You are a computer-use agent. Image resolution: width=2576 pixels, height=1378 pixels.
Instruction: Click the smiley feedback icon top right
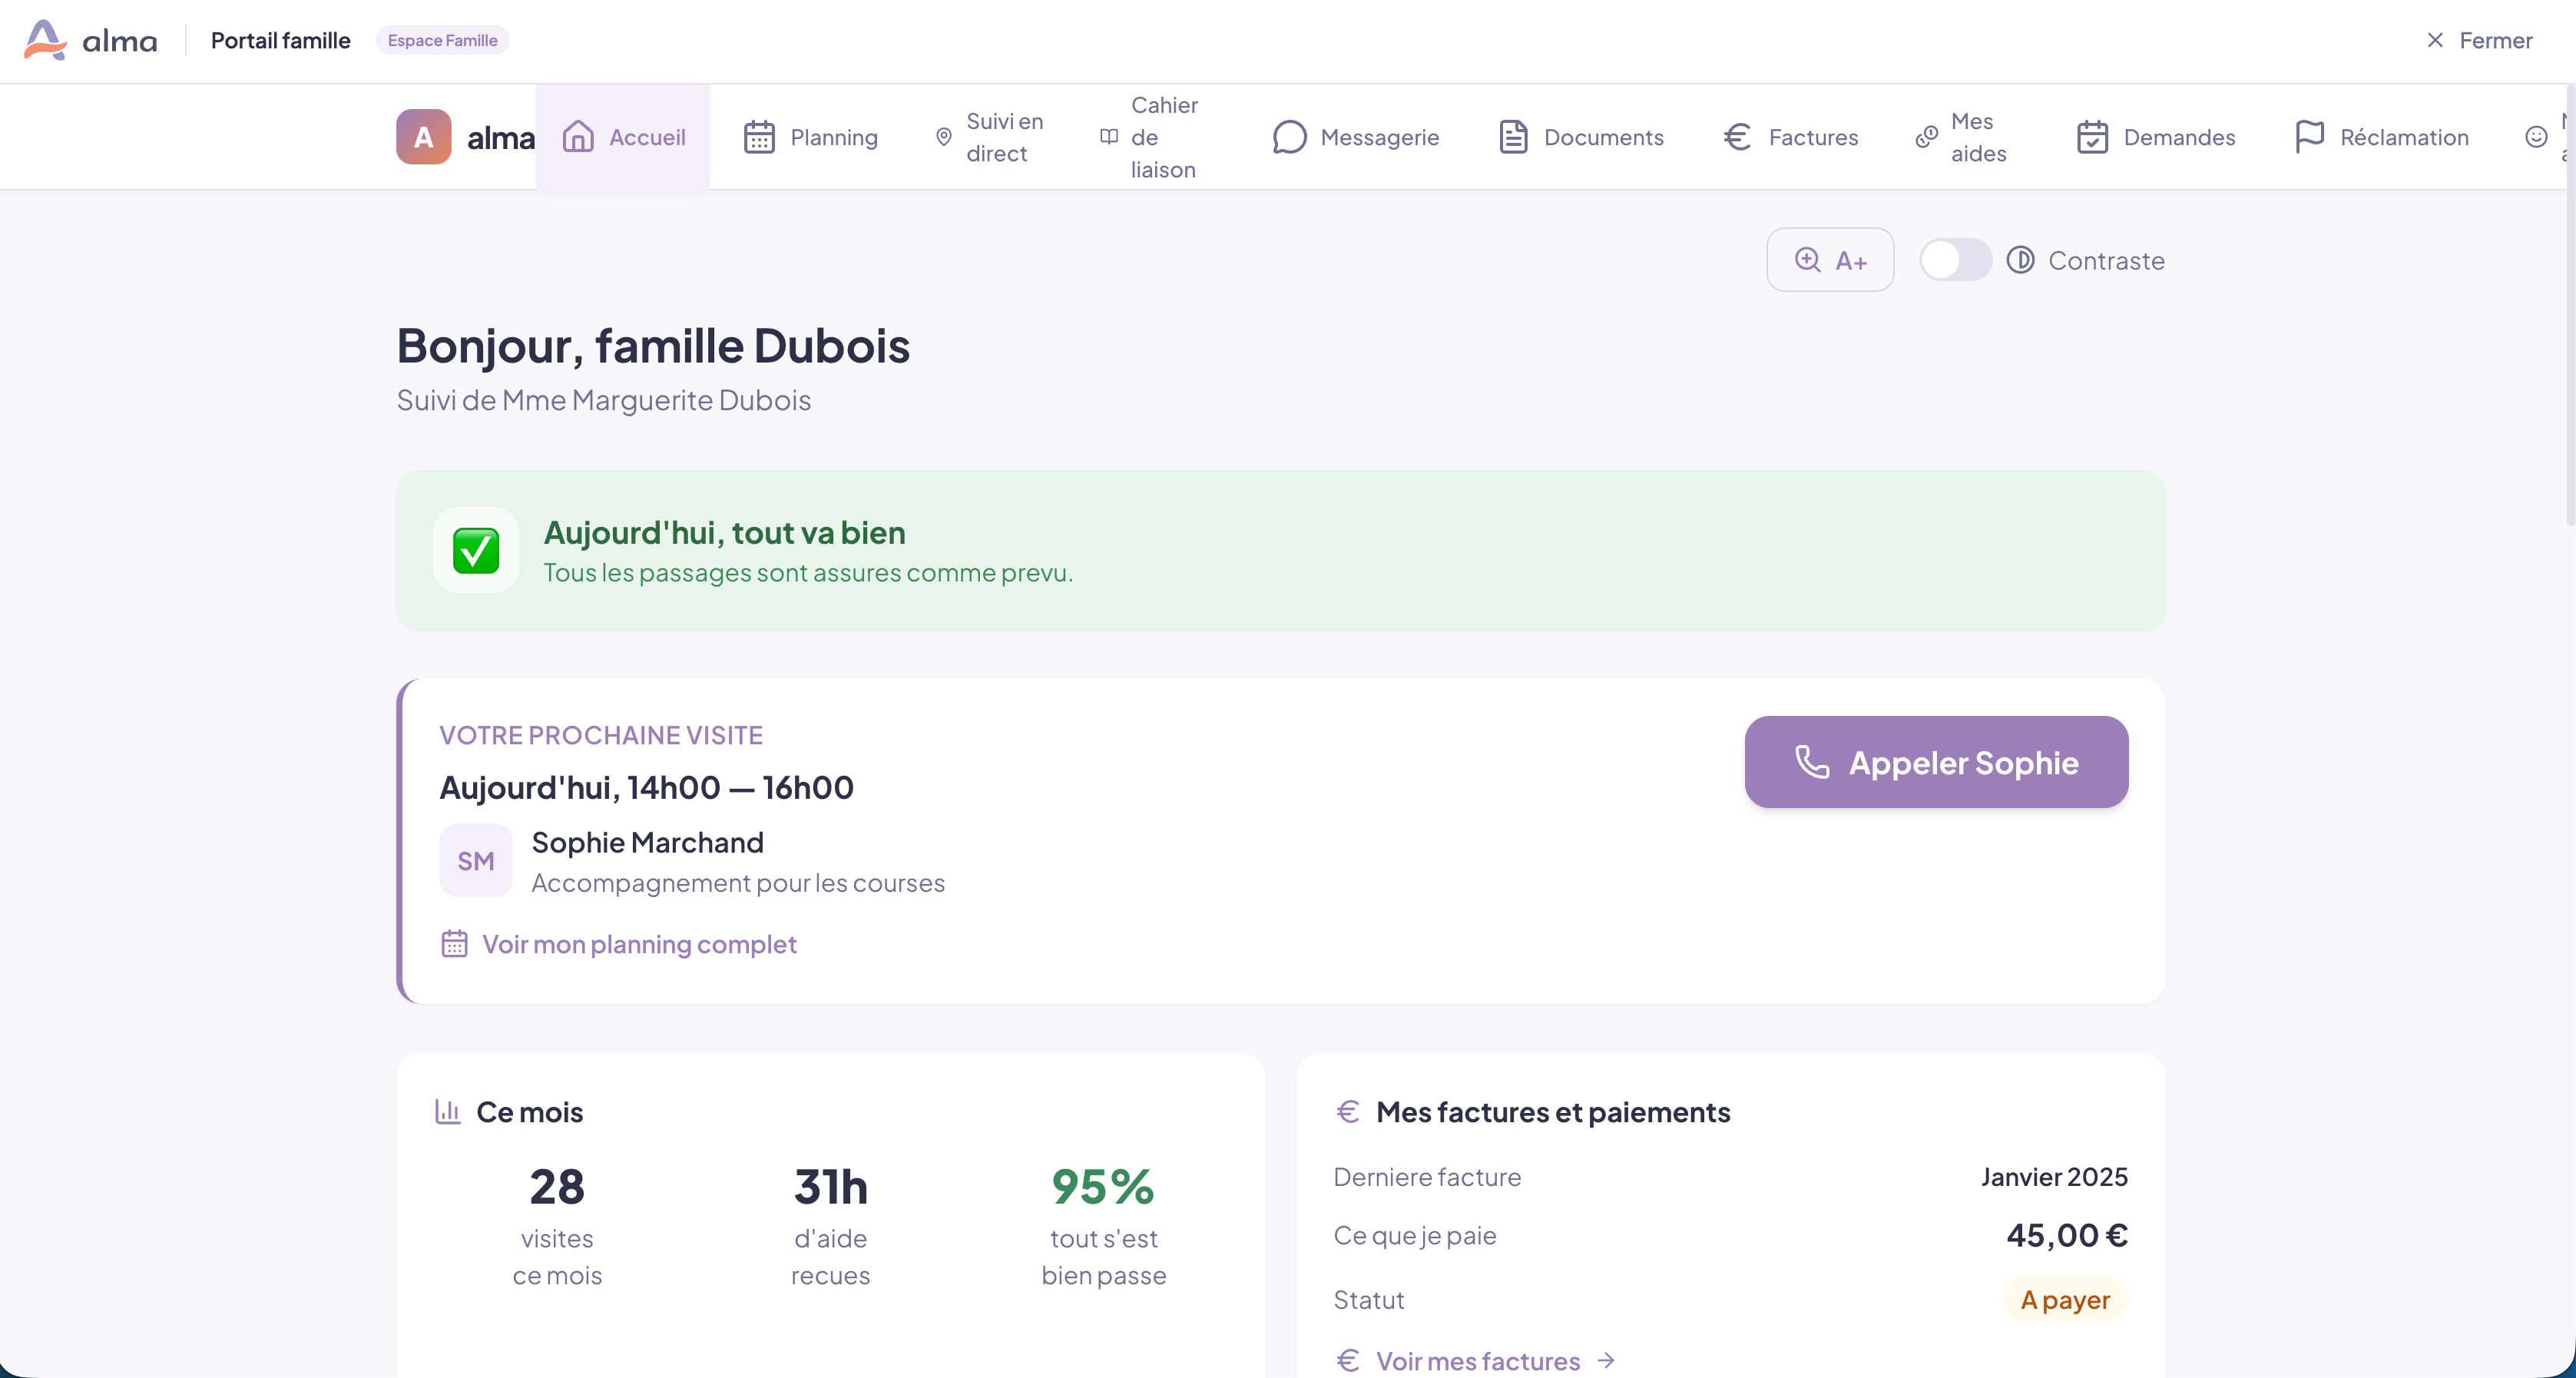[x=2537, y=137]
